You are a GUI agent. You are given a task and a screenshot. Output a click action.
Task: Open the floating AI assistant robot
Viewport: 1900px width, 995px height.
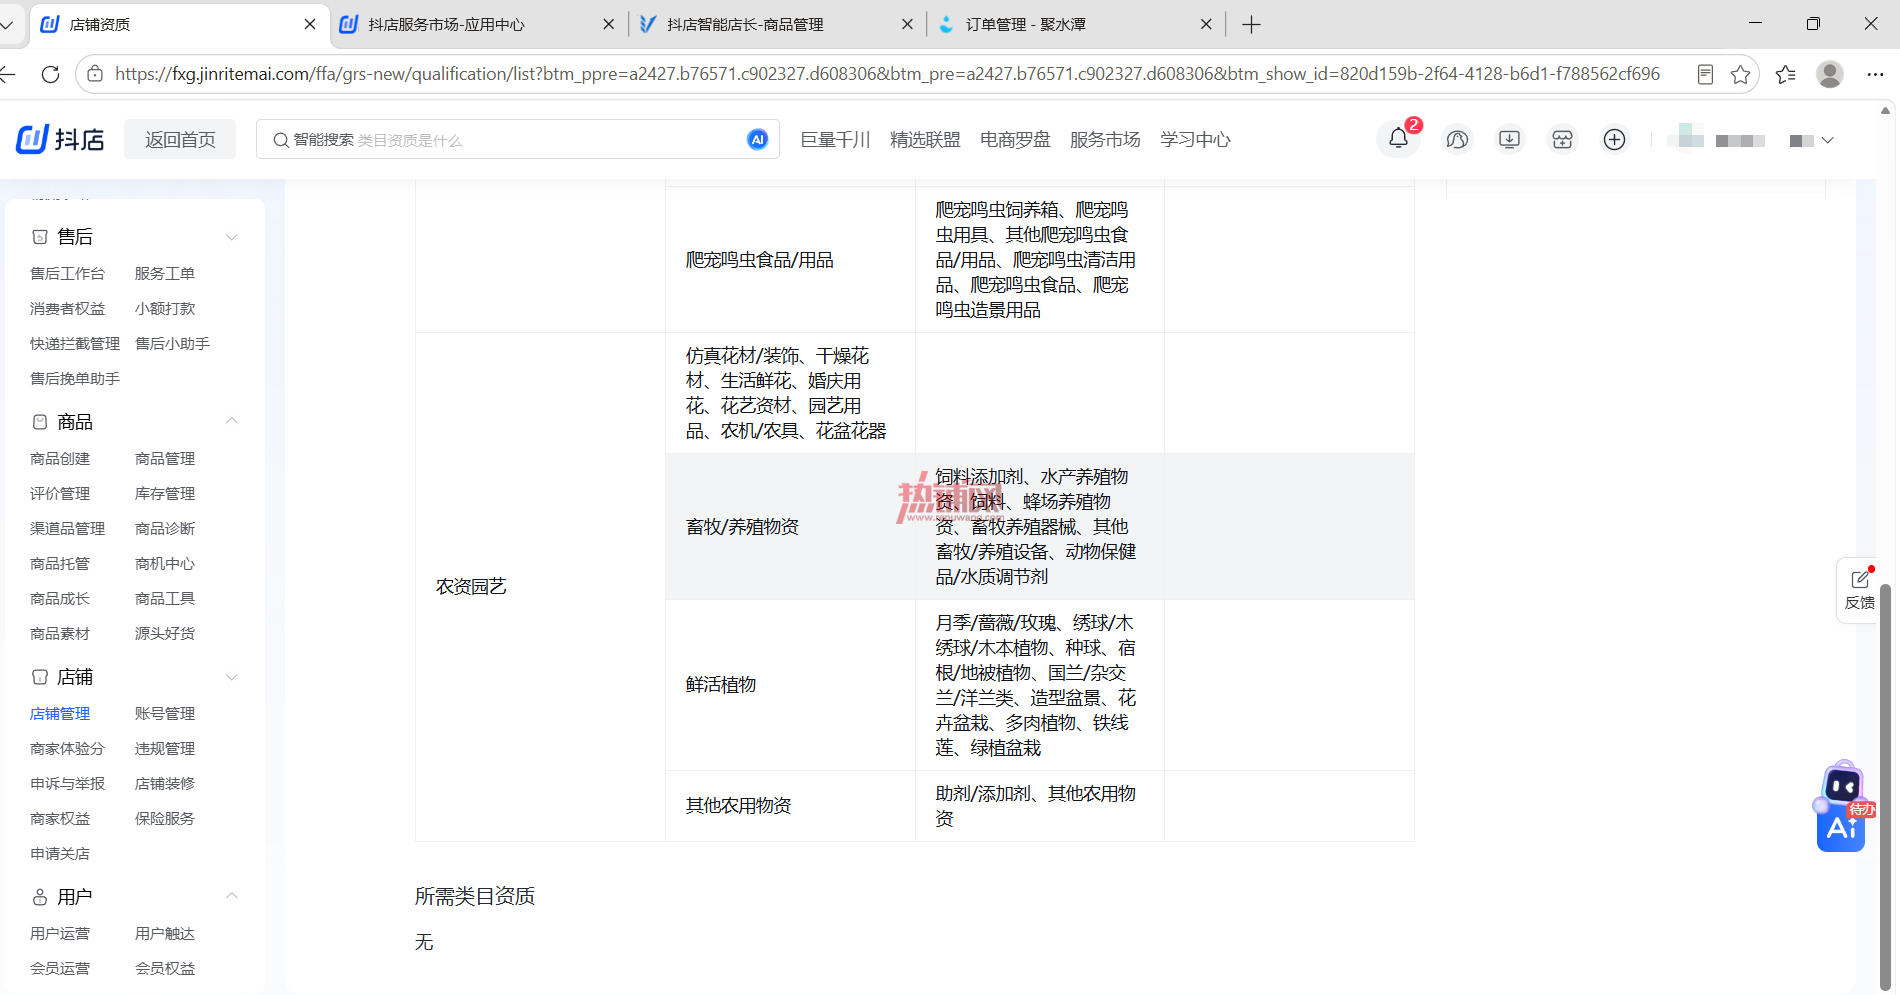(x=1842, y=808)
